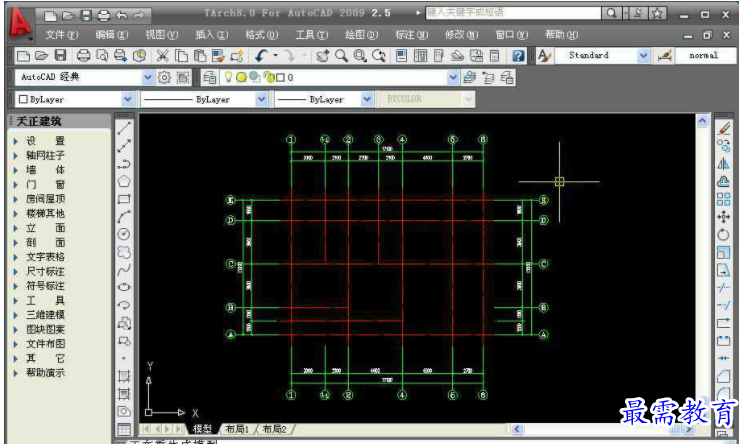
Task: Click the Print icon in standard toolbar
Action: [x=84, y=56]
